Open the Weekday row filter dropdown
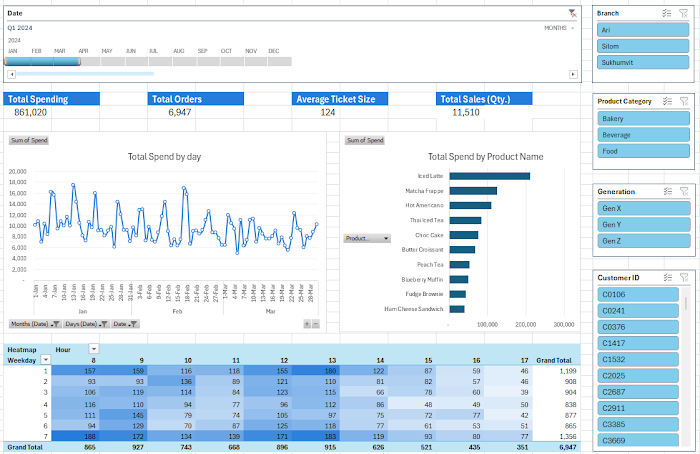This screenshot has width=700, height=454. point(46,360)
